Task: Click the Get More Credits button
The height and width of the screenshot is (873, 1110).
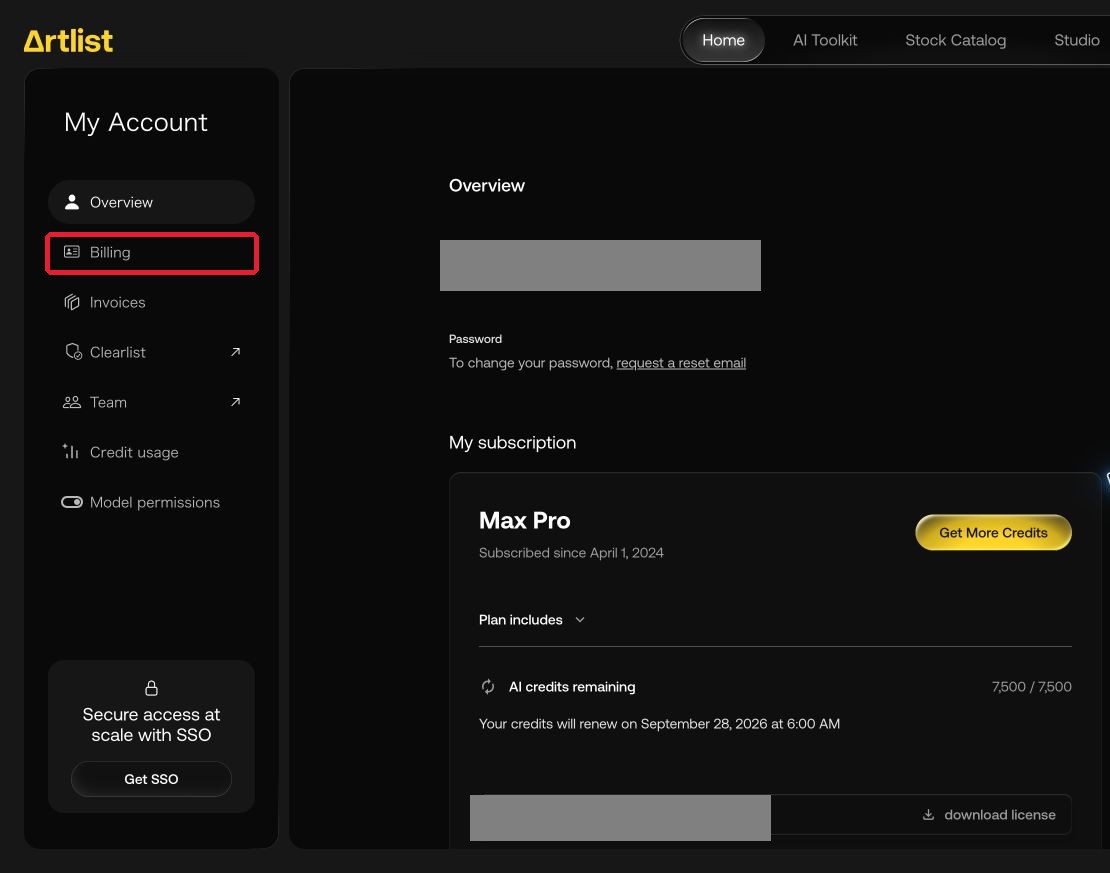Action: pyautogui.click(x=993, y=532)
